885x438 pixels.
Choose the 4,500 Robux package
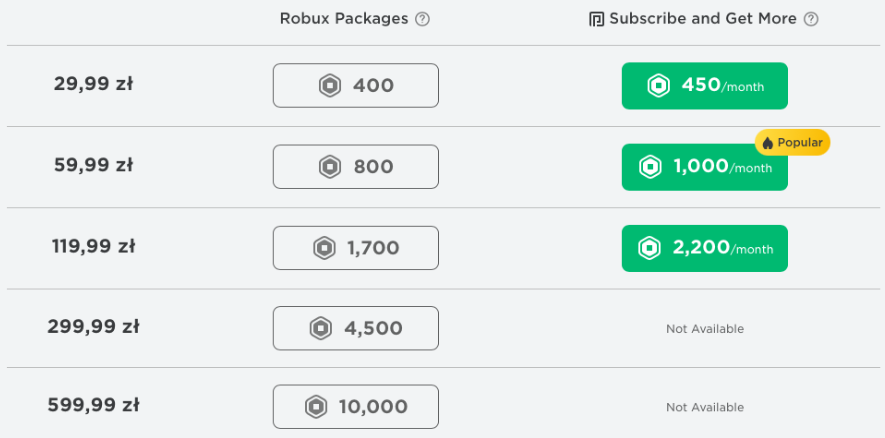tap(356, 328)
